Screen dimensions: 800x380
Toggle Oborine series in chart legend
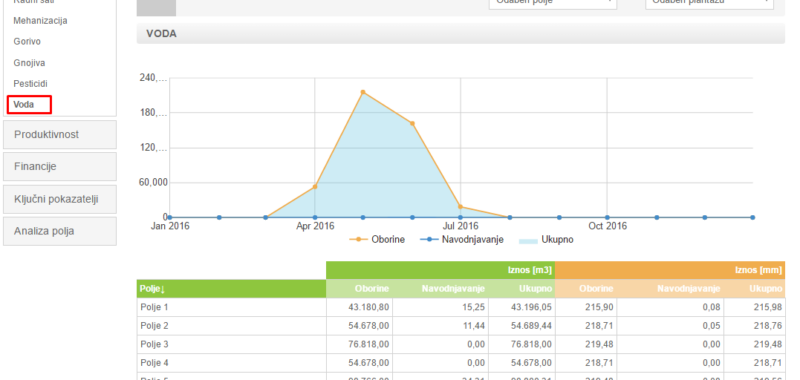point(377,240)
